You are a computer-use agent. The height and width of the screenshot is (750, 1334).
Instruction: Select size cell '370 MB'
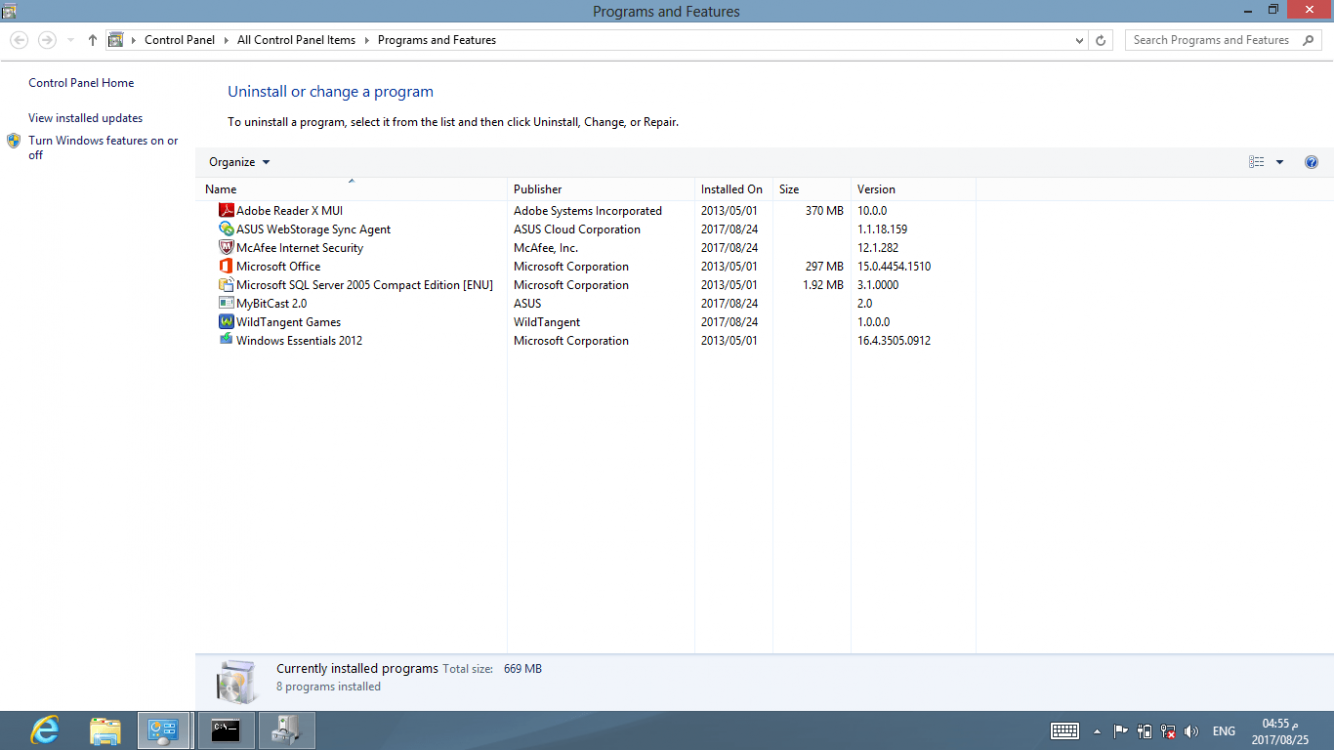824,211
